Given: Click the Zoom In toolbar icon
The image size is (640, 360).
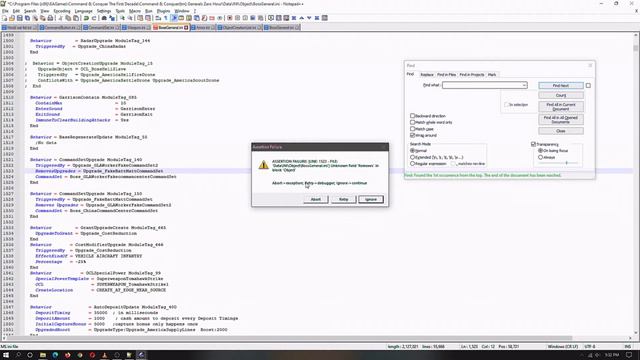Looking at the screenshot, I should coord(122,18).
